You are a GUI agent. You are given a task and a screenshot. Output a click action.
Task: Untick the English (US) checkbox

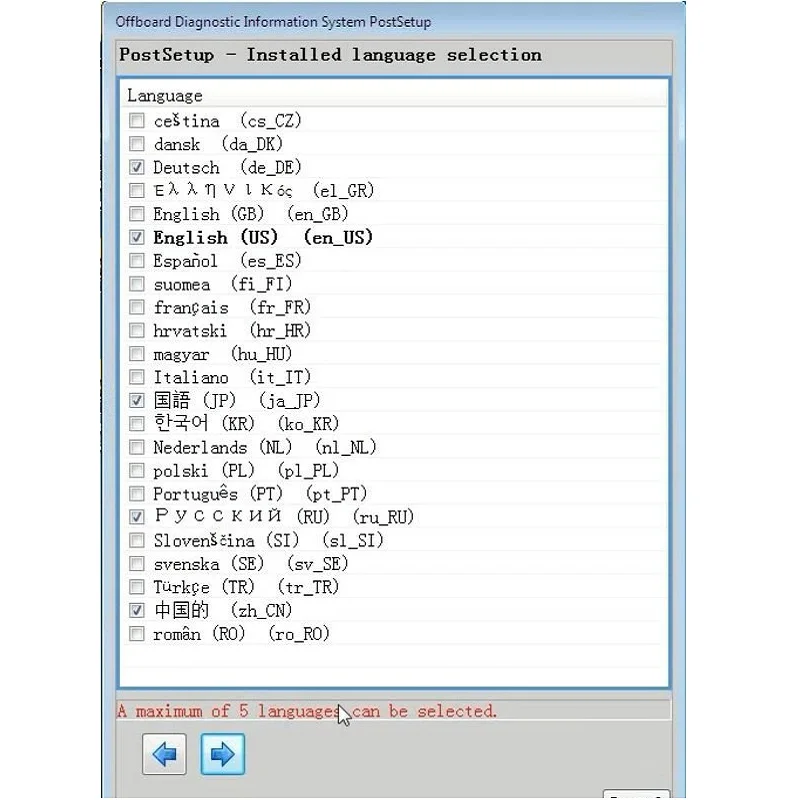[x=137, y=237]
